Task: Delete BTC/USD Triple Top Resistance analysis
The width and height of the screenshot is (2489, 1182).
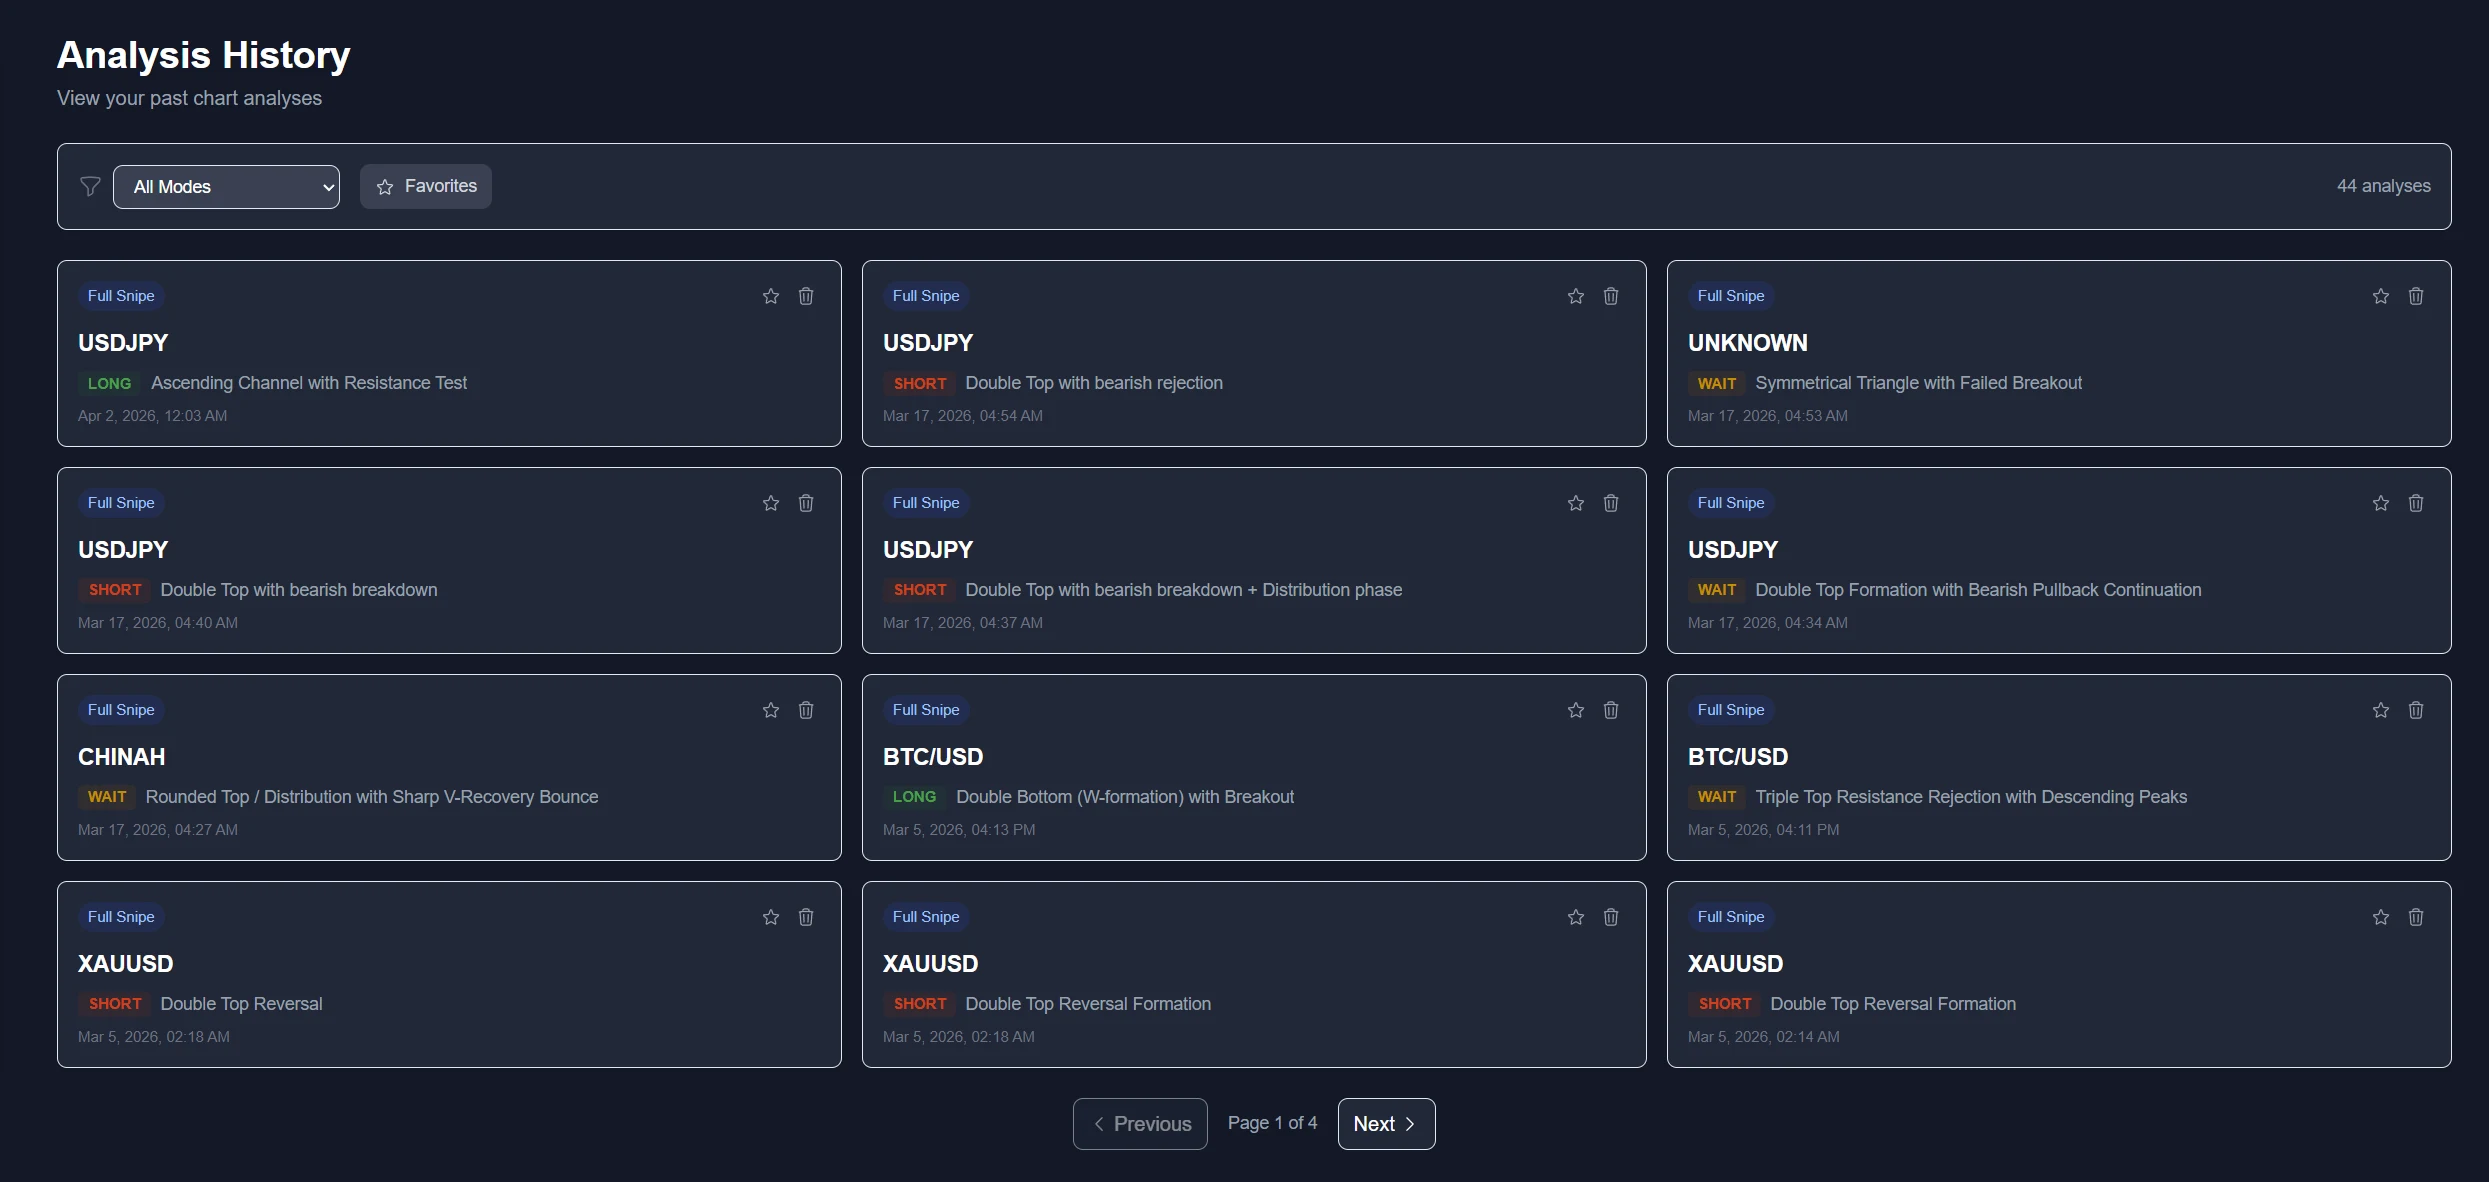Action: [2416, 710]
